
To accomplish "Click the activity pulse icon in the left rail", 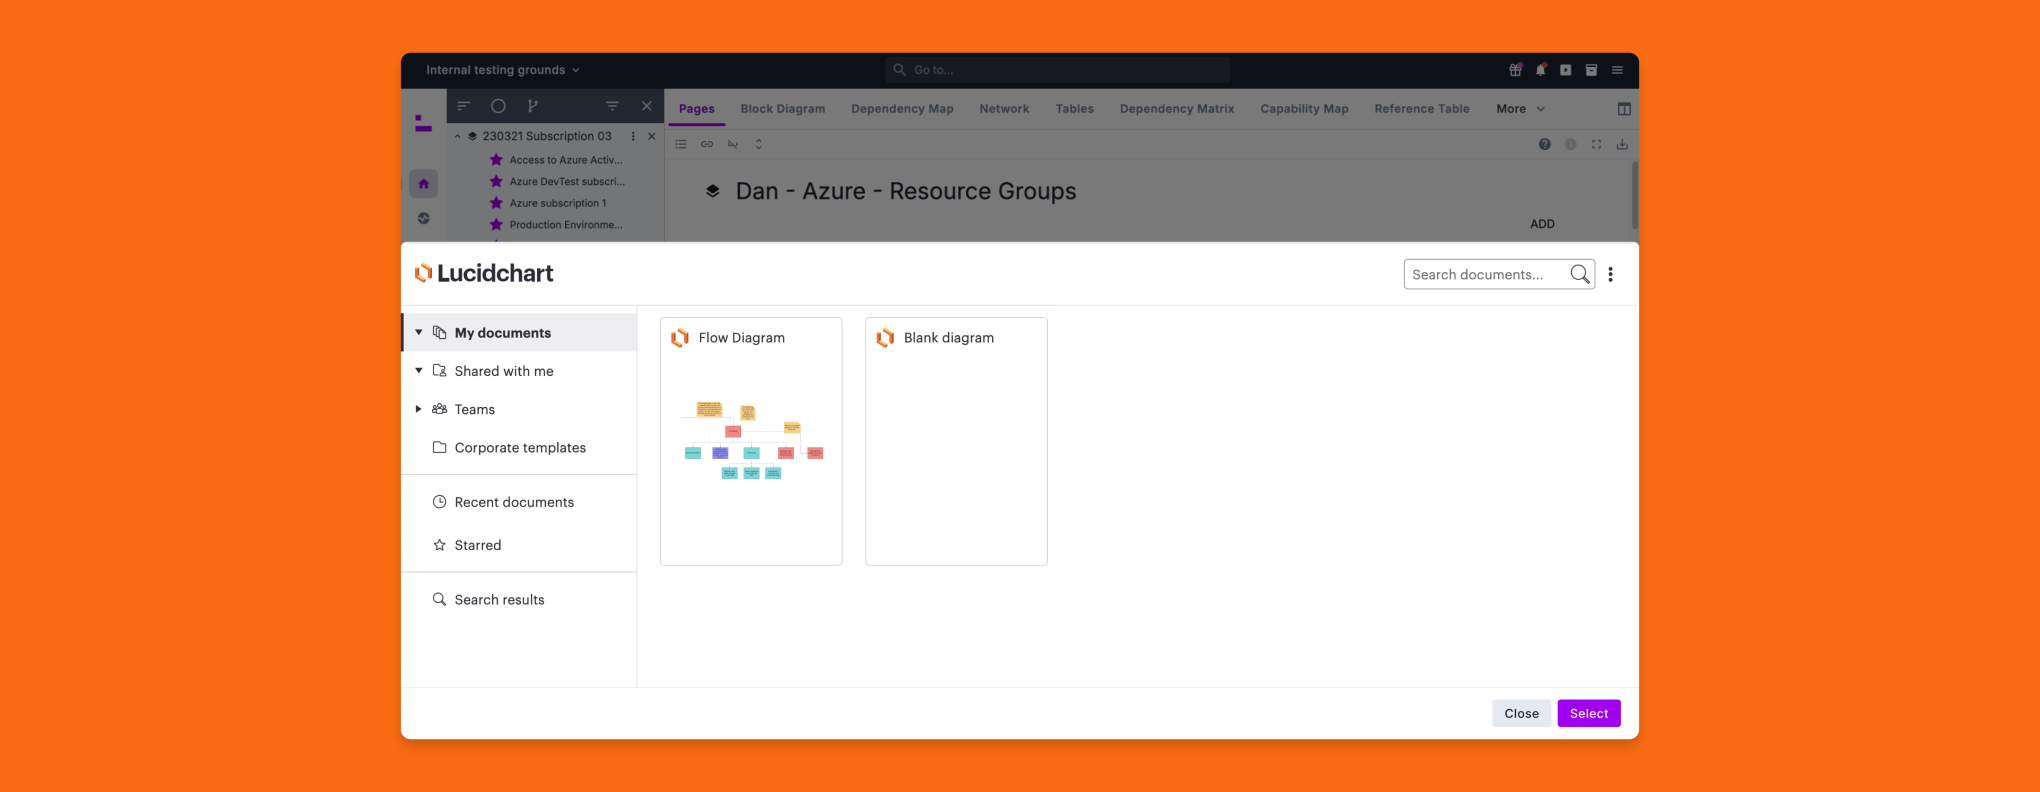I will pos(424,218).
